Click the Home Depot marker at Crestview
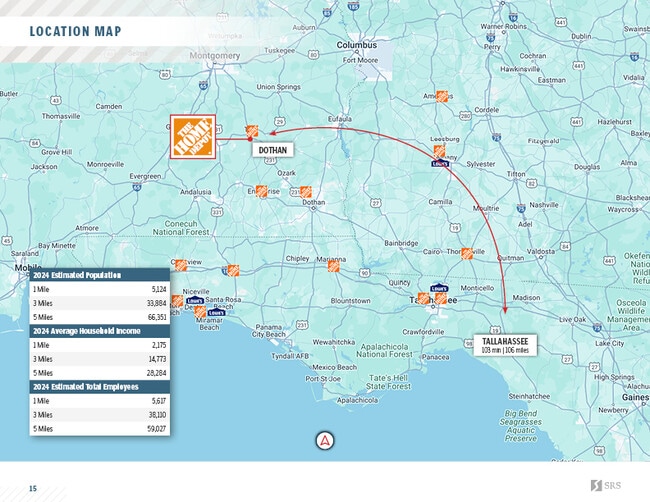This screenshot has width=650, height=502. 180,265
